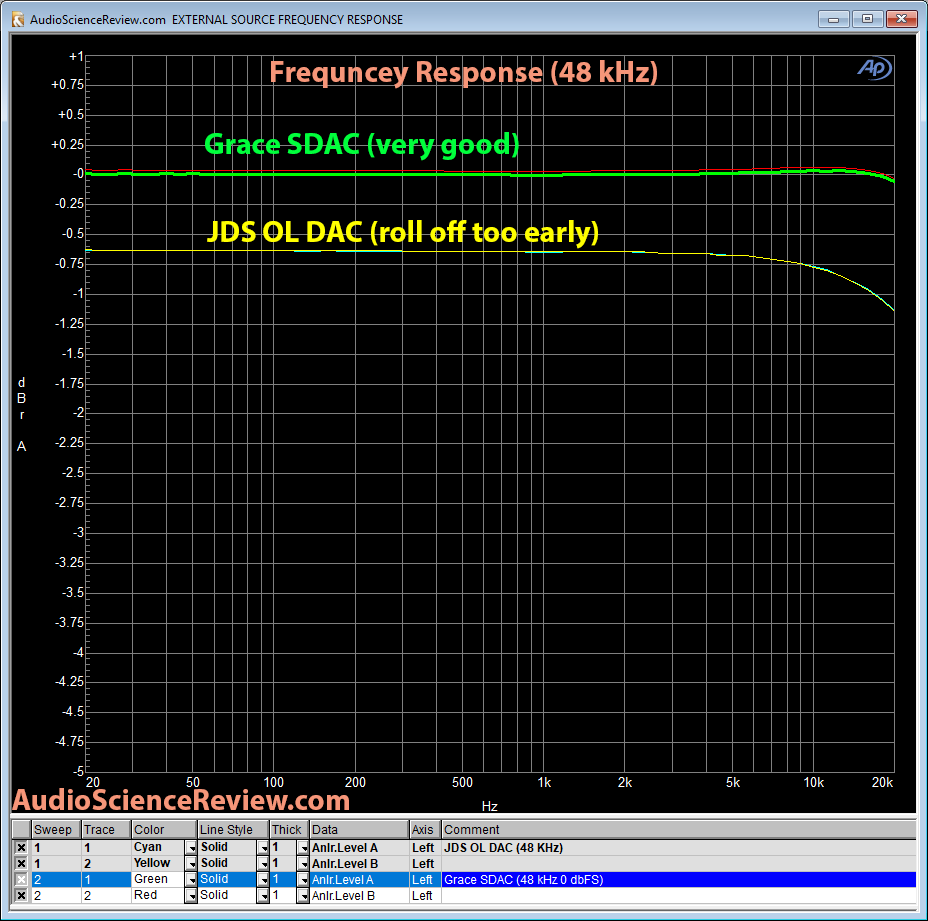Image resolution: width=928 pixels, height=921 pixels.
Task: Click the Thick column header
Action: point(289,830)
